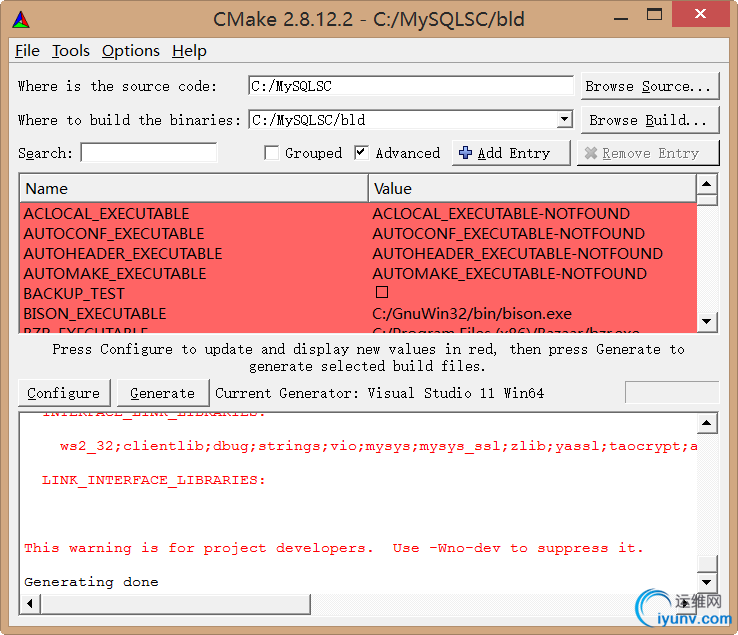Click the progress bar next to the Current Generator label
Screen dimensions: 738x635
(x=672, y=393)
